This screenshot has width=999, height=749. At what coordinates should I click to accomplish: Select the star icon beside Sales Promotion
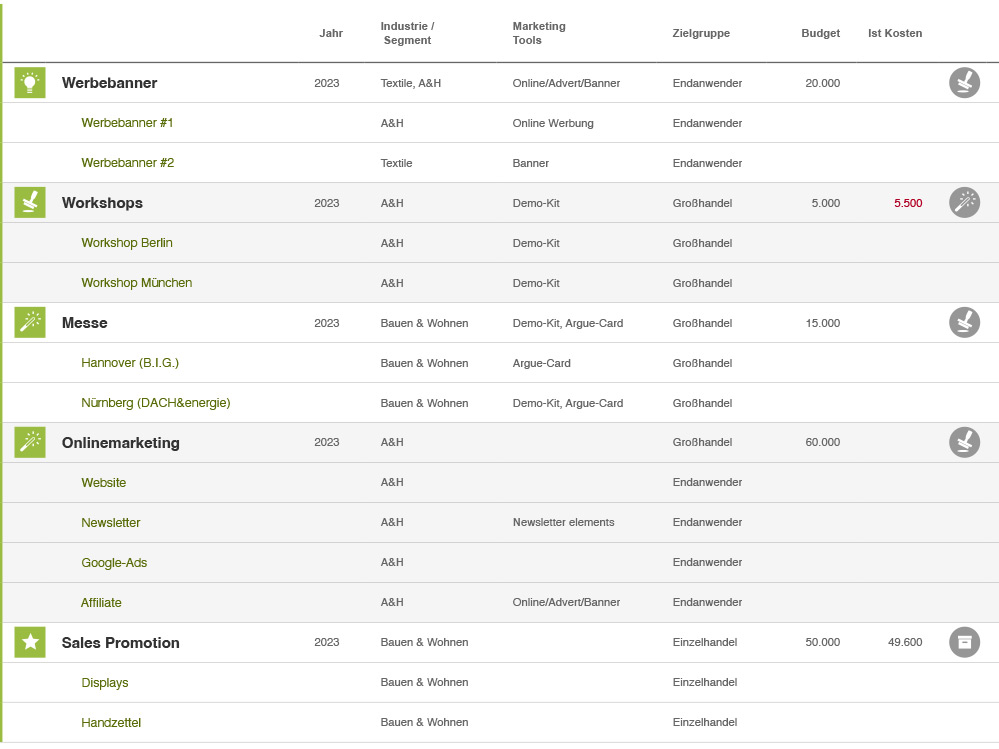[29, 642]
